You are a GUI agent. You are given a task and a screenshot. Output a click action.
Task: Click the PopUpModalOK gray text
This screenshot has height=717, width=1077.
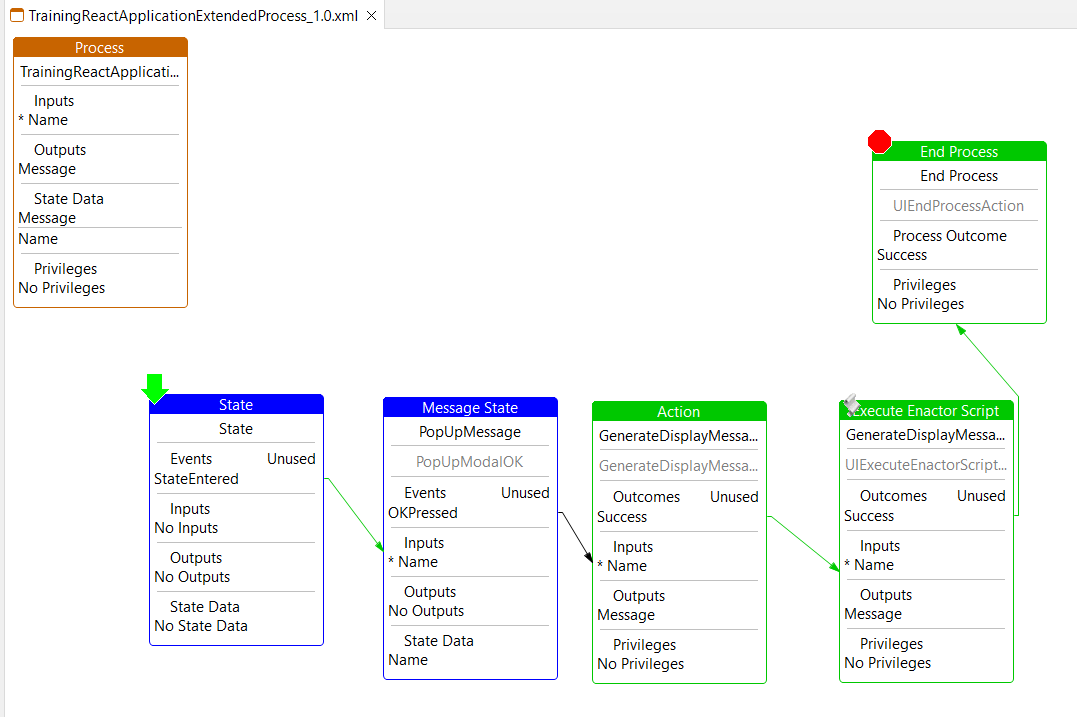click(470, 462)
